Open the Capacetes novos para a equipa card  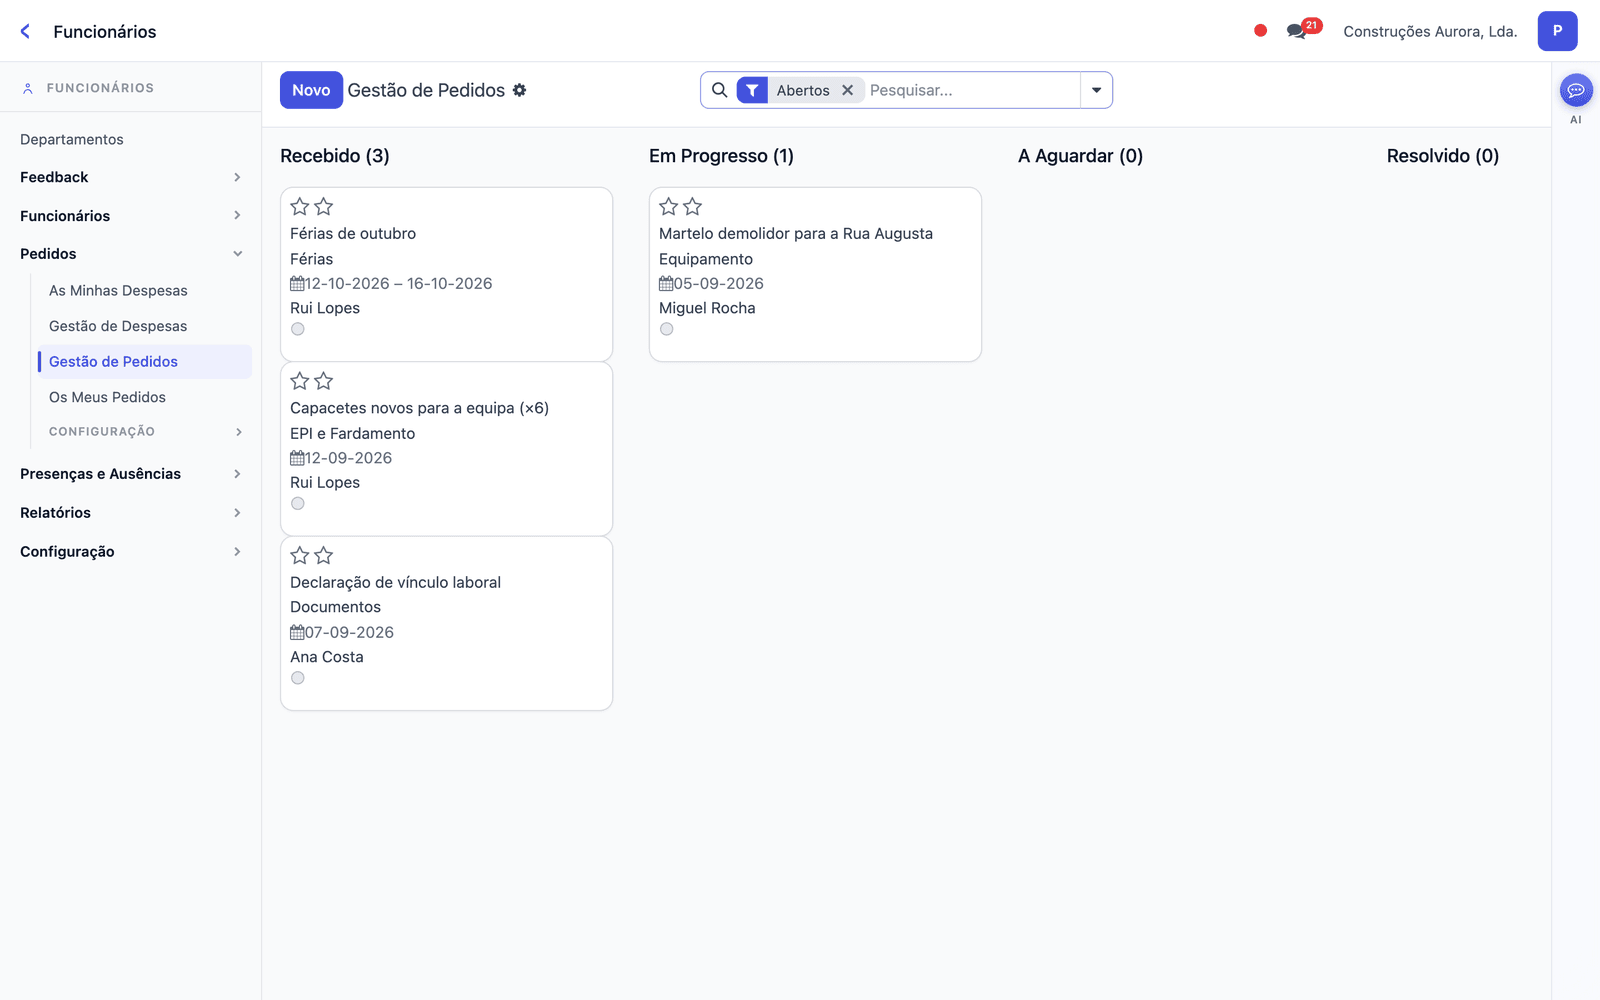pyautogui.click(x=446, y=449)
